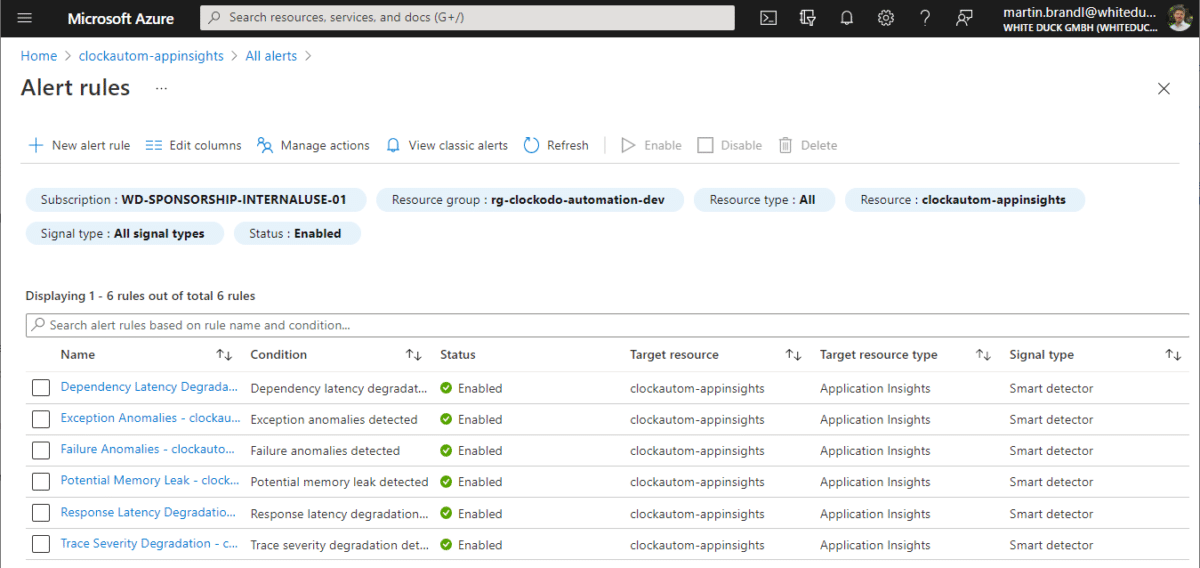Refresh the alert rules list
The height and width of the screenshot is (568, 1200).
[x=556, y=145]
